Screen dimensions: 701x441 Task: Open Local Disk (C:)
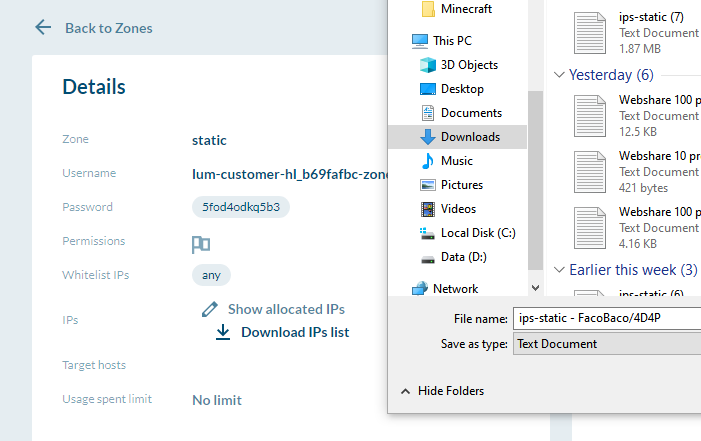click(x=478, y=233)
